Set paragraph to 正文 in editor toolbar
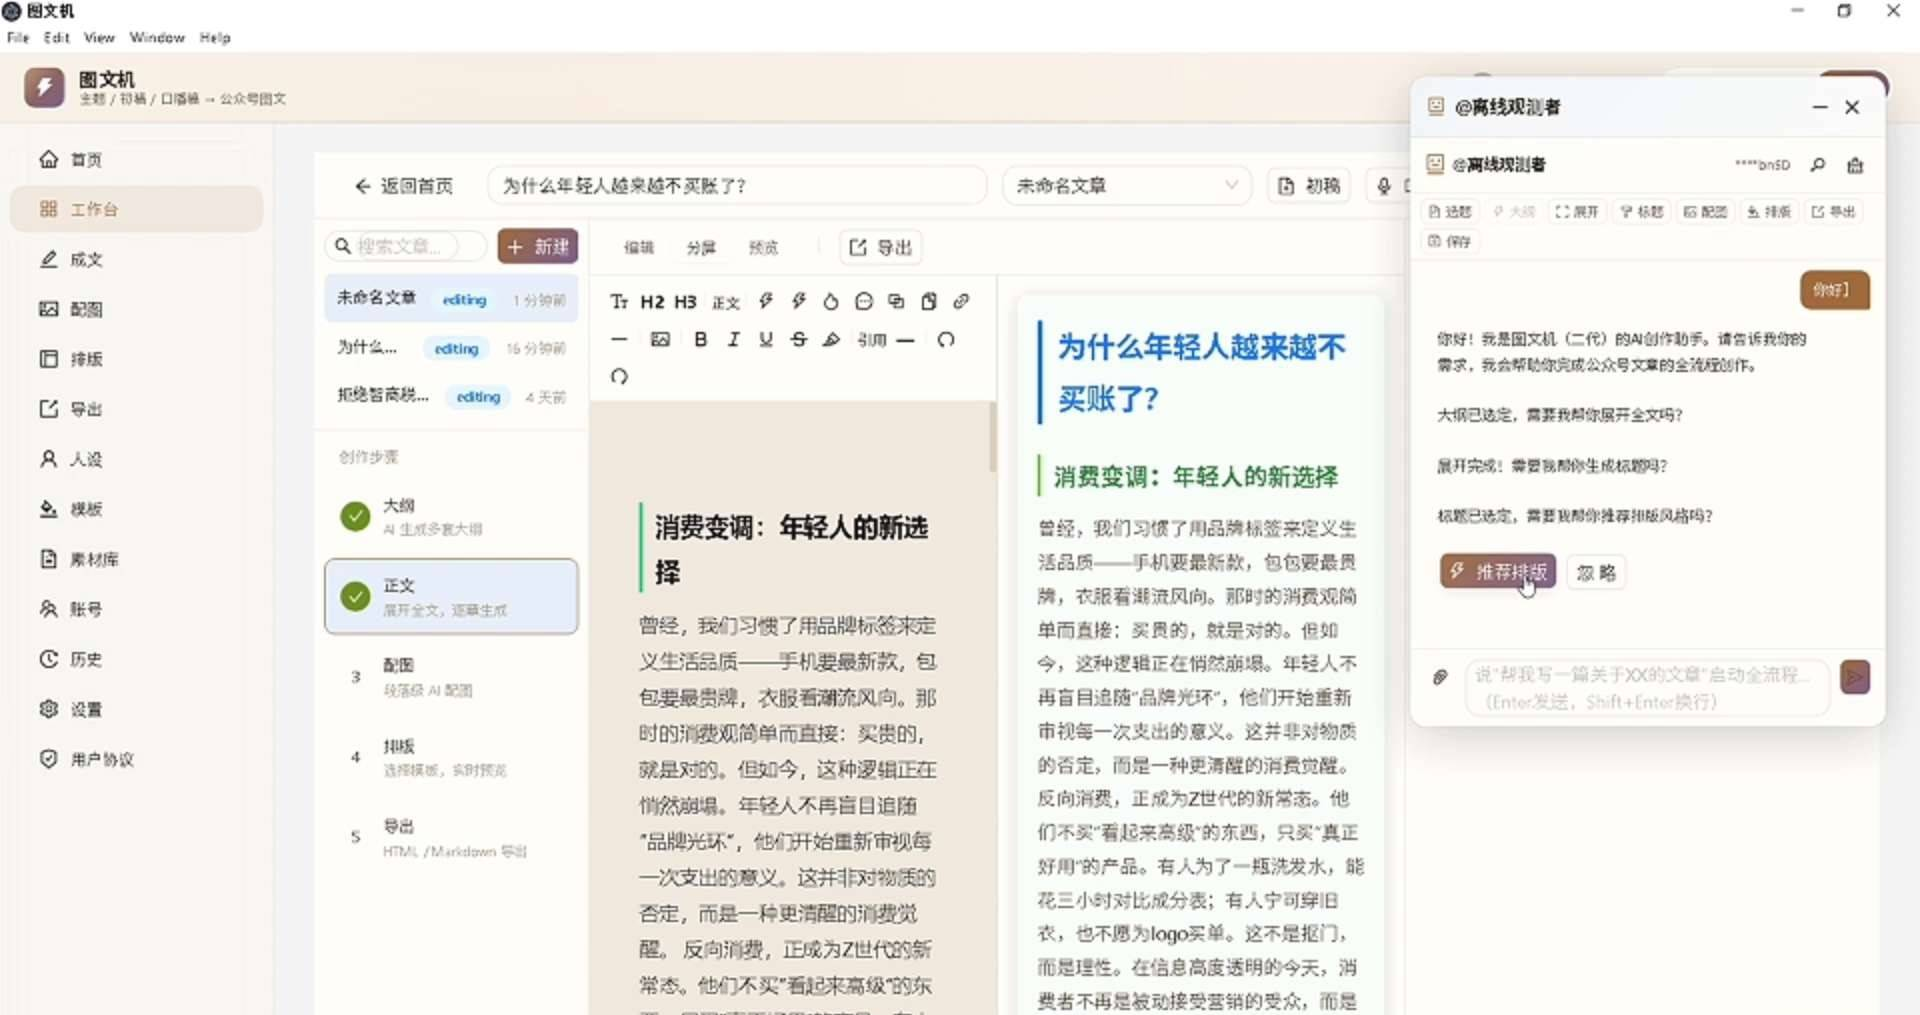The image size is (1920, 1015). coord(726,303)
